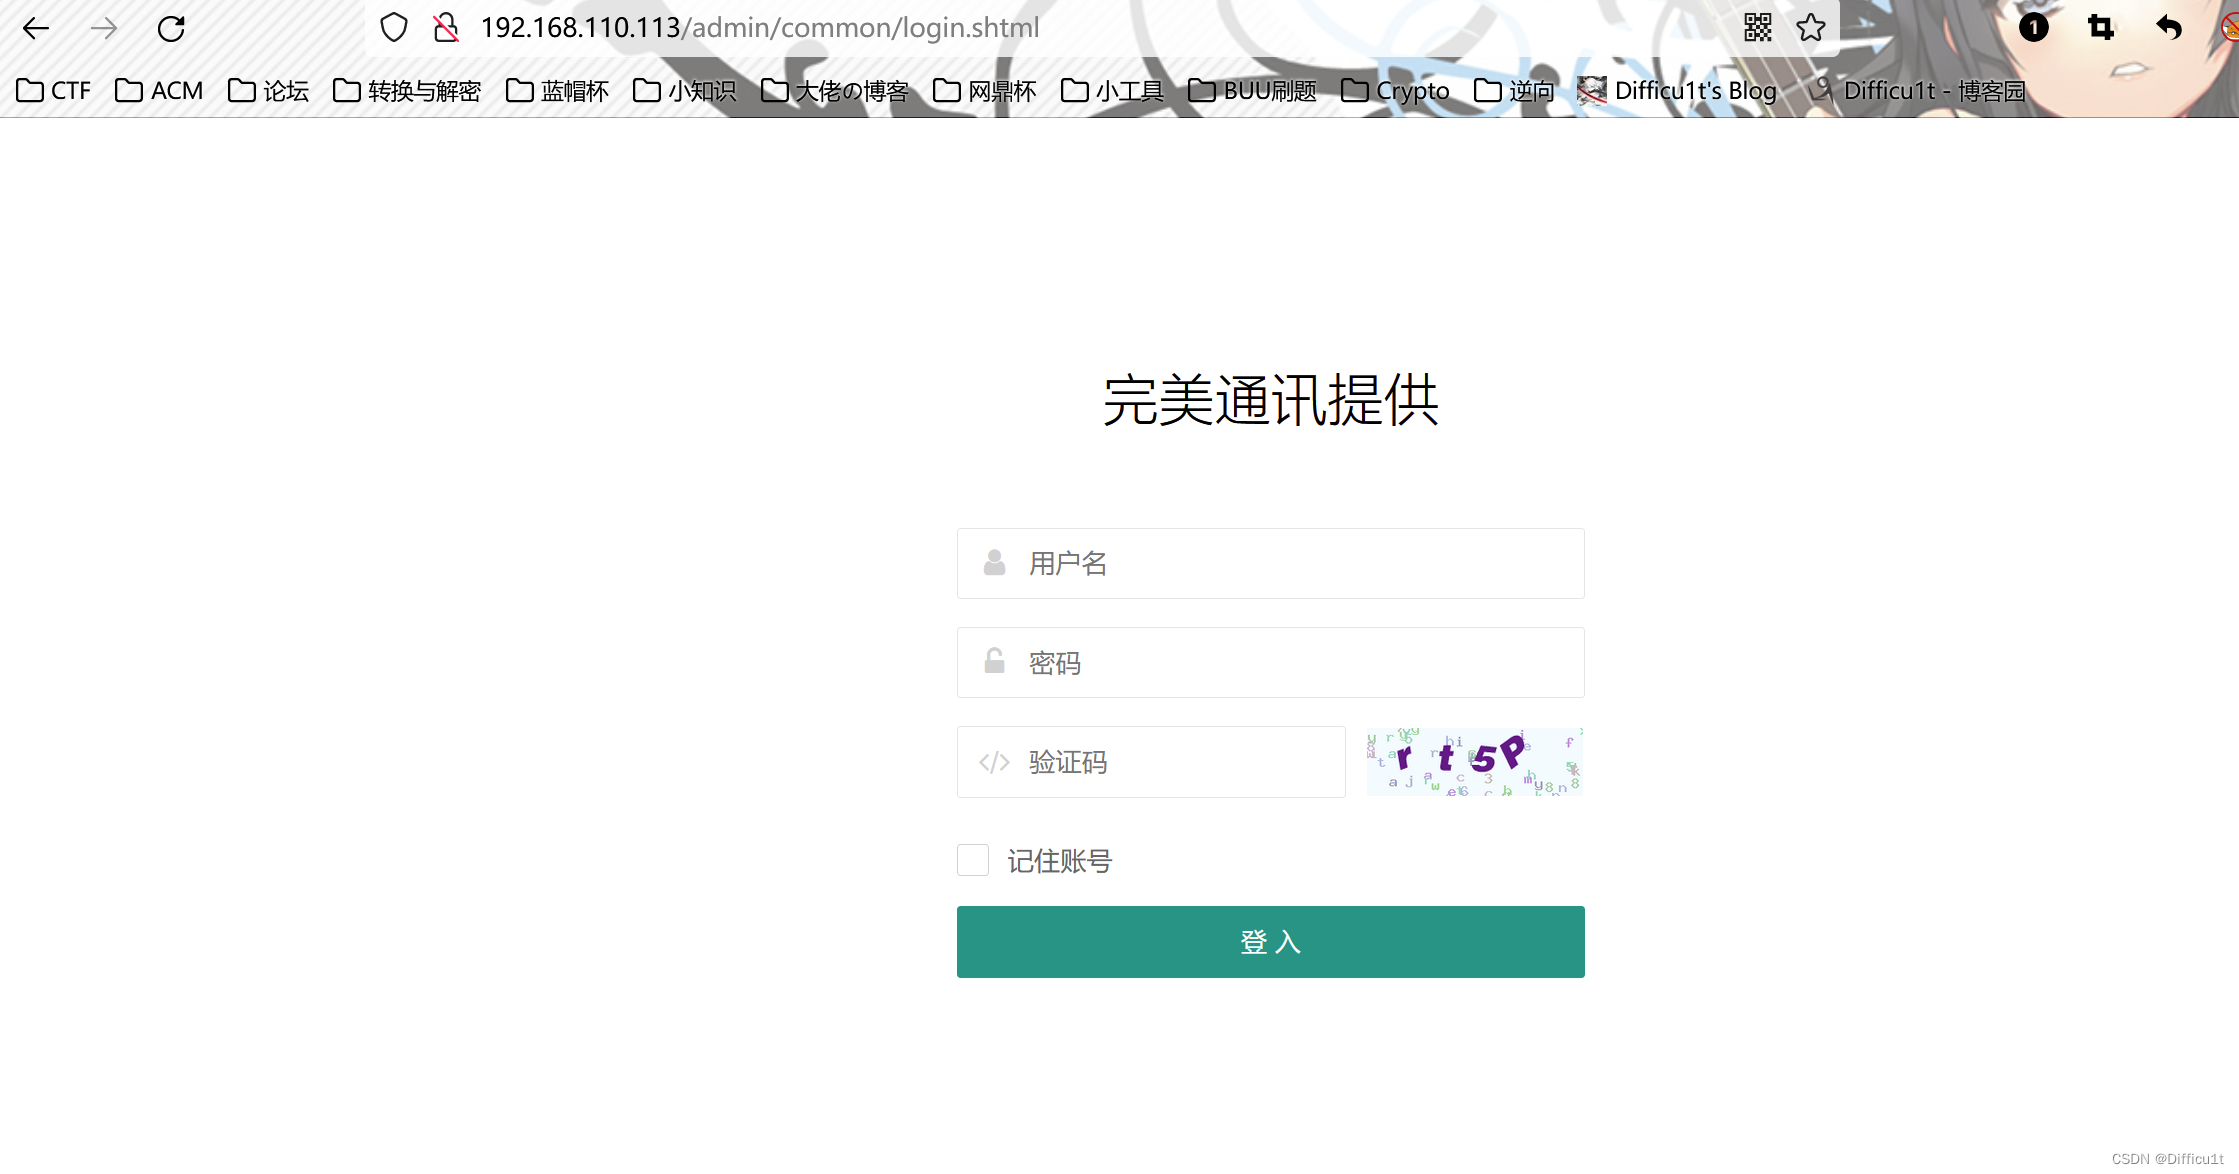Click the blocked permission icon in address bar

(445, 28)
